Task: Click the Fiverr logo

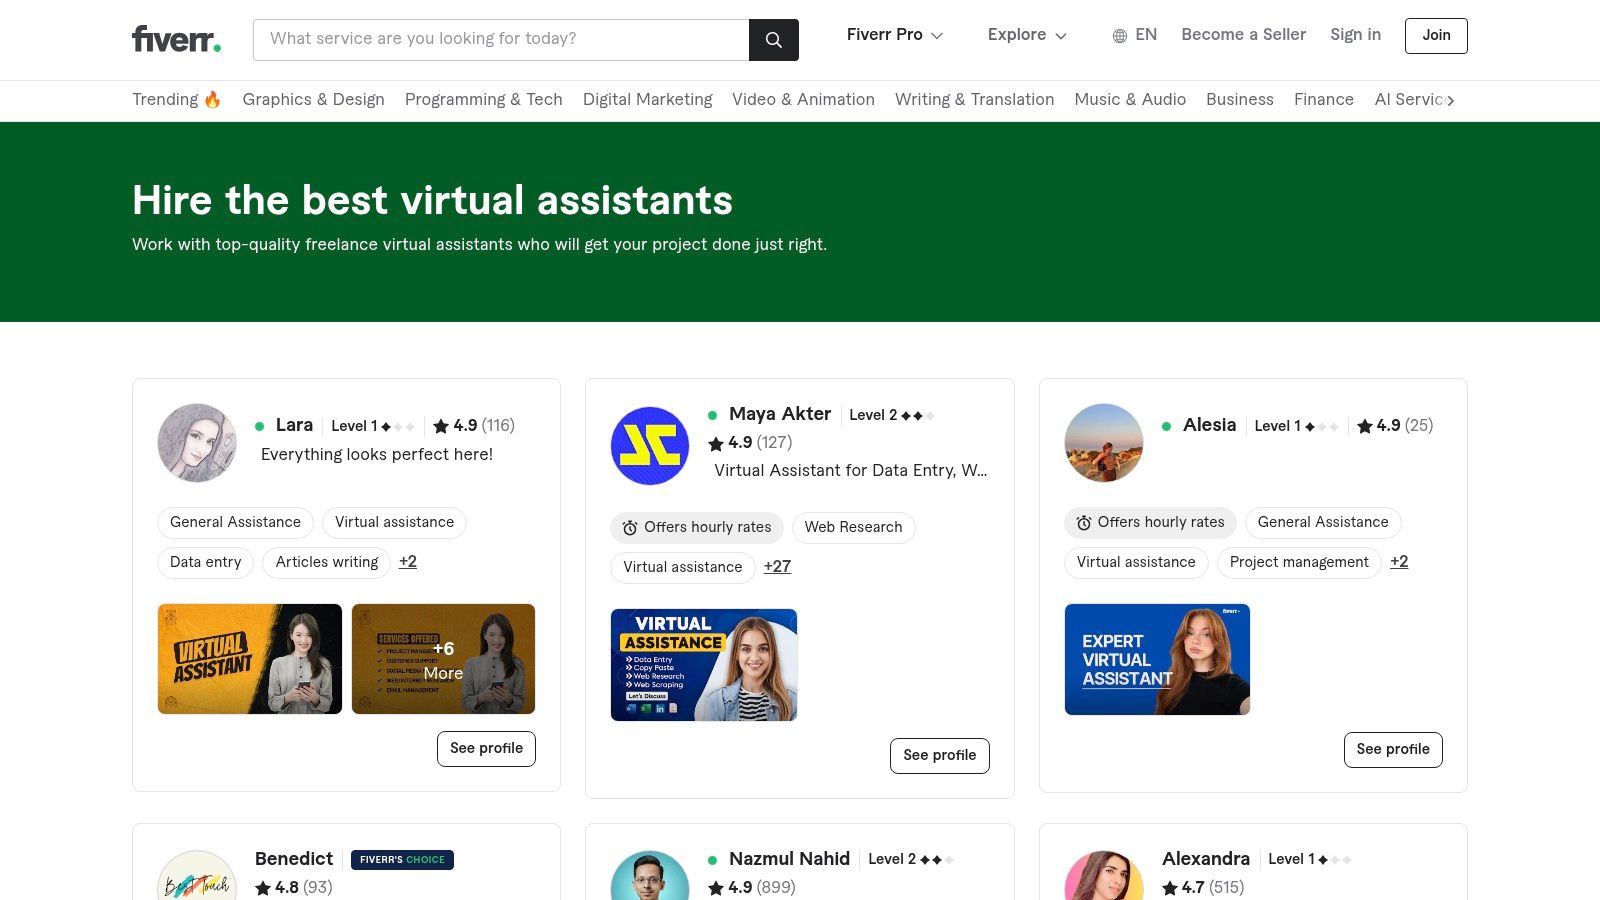Action: pos(176,39)
